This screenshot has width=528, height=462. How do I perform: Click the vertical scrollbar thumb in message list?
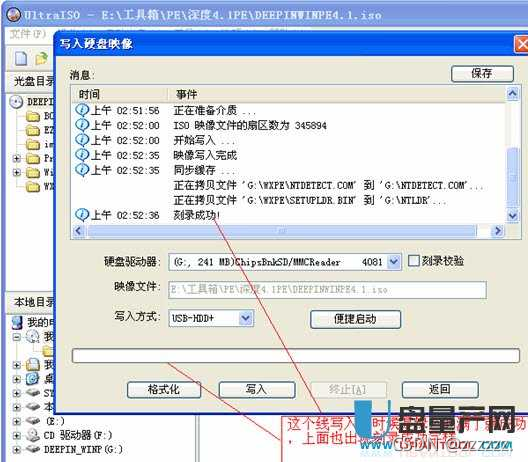pos(513,177)
